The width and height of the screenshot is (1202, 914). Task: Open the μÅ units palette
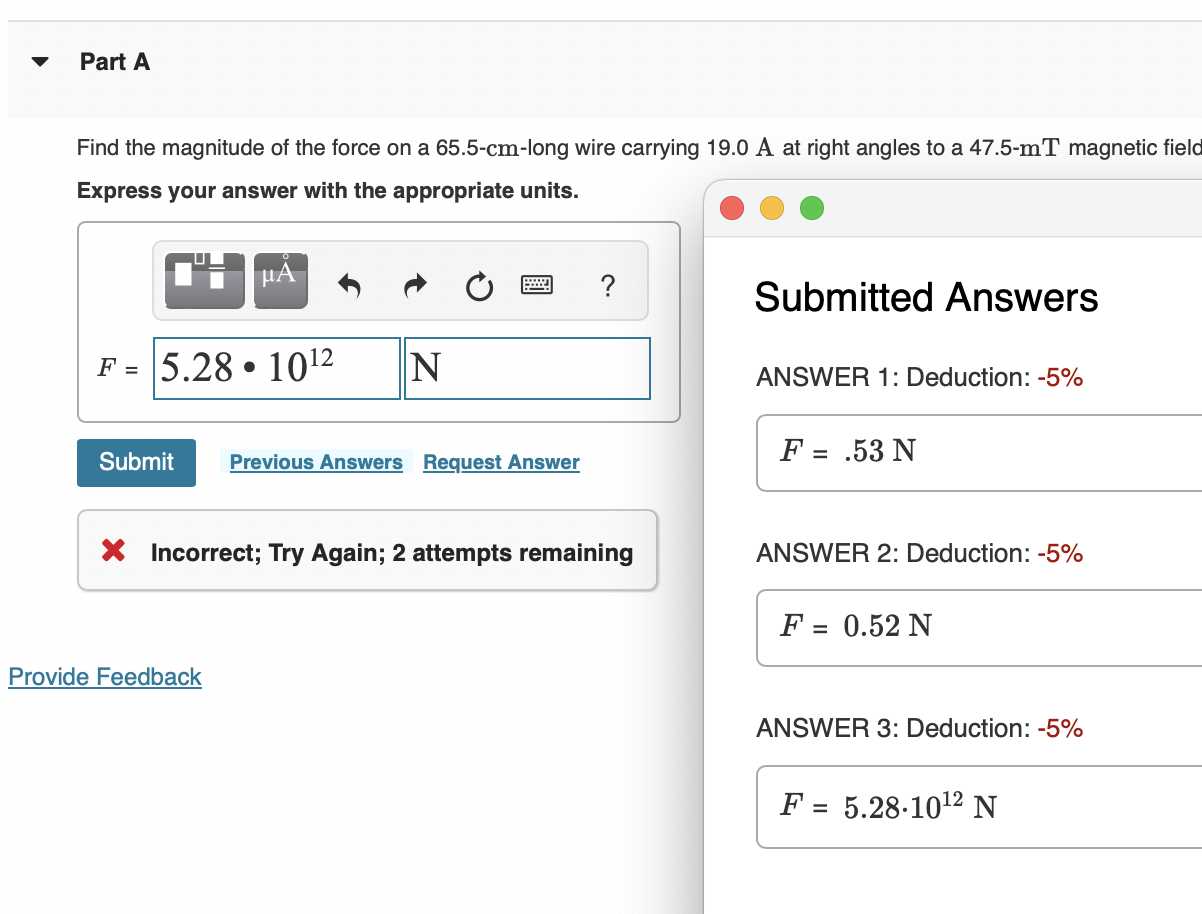pos(280,280)
